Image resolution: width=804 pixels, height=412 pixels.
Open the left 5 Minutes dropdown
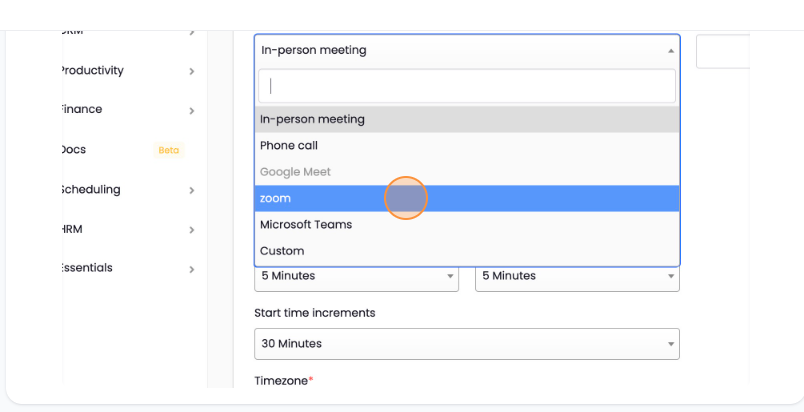[356, 276]
